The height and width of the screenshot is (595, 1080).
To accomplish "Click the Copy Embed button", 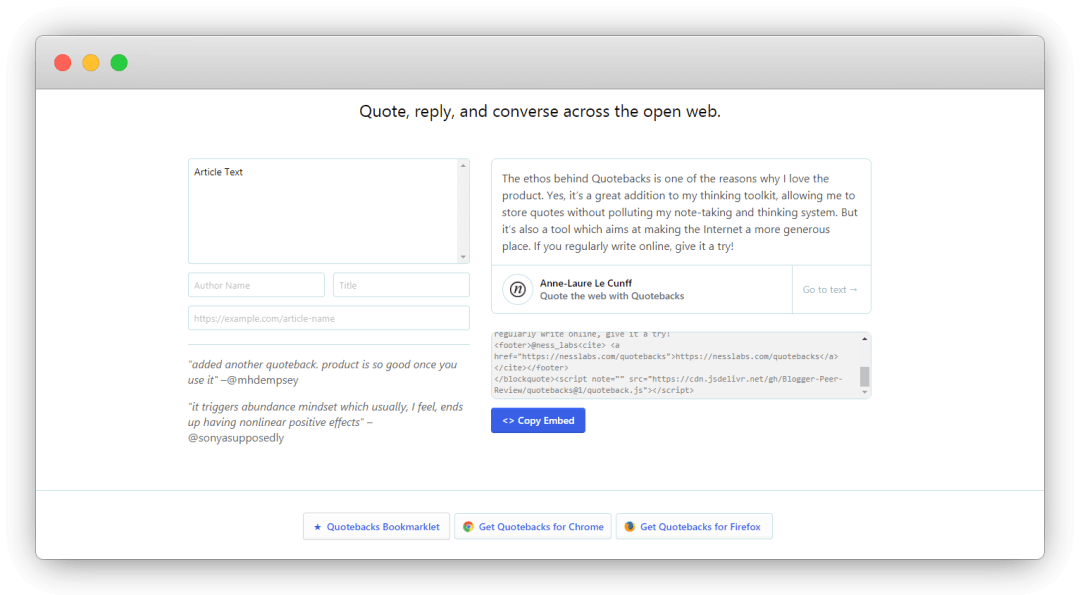I will click(538, 421).
